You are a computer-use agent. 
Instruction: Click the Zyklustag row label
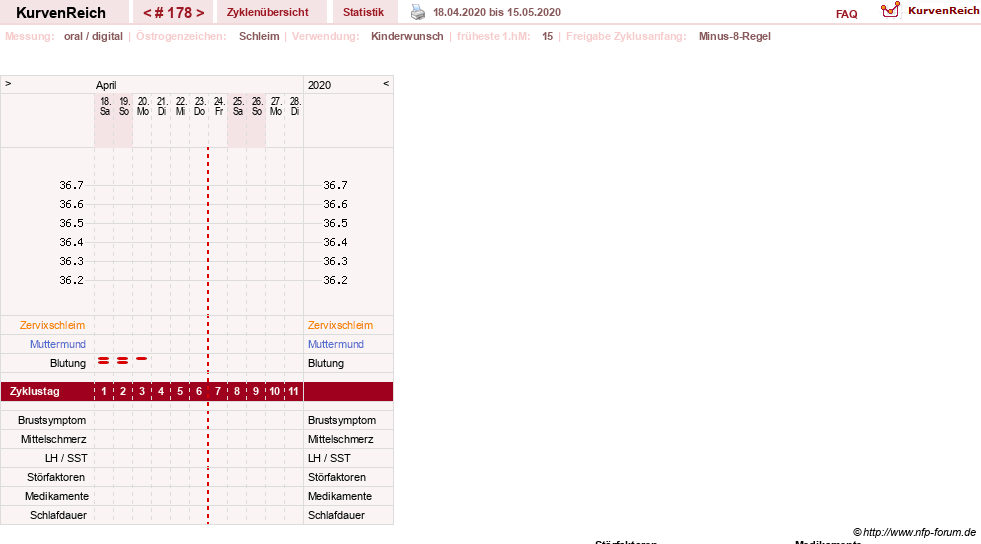click(x=35, y=391)
